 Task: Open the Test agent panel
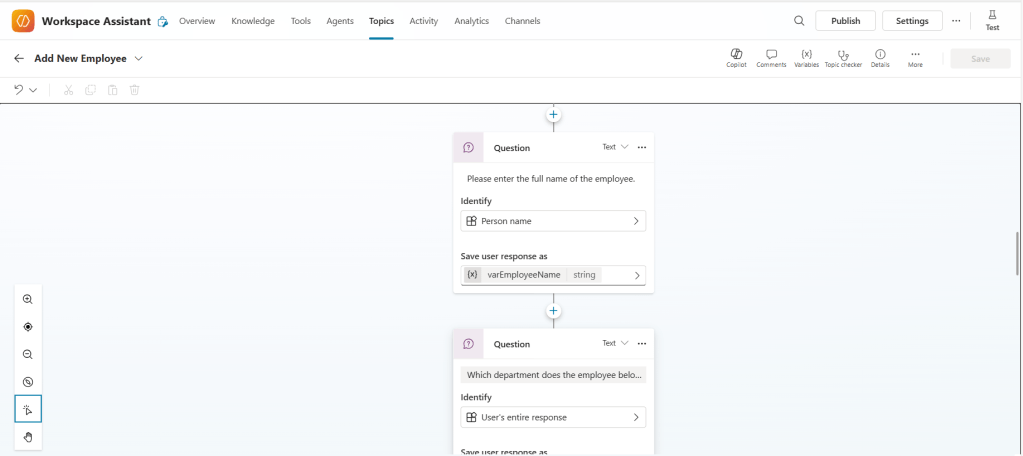[x=992, y=20]
